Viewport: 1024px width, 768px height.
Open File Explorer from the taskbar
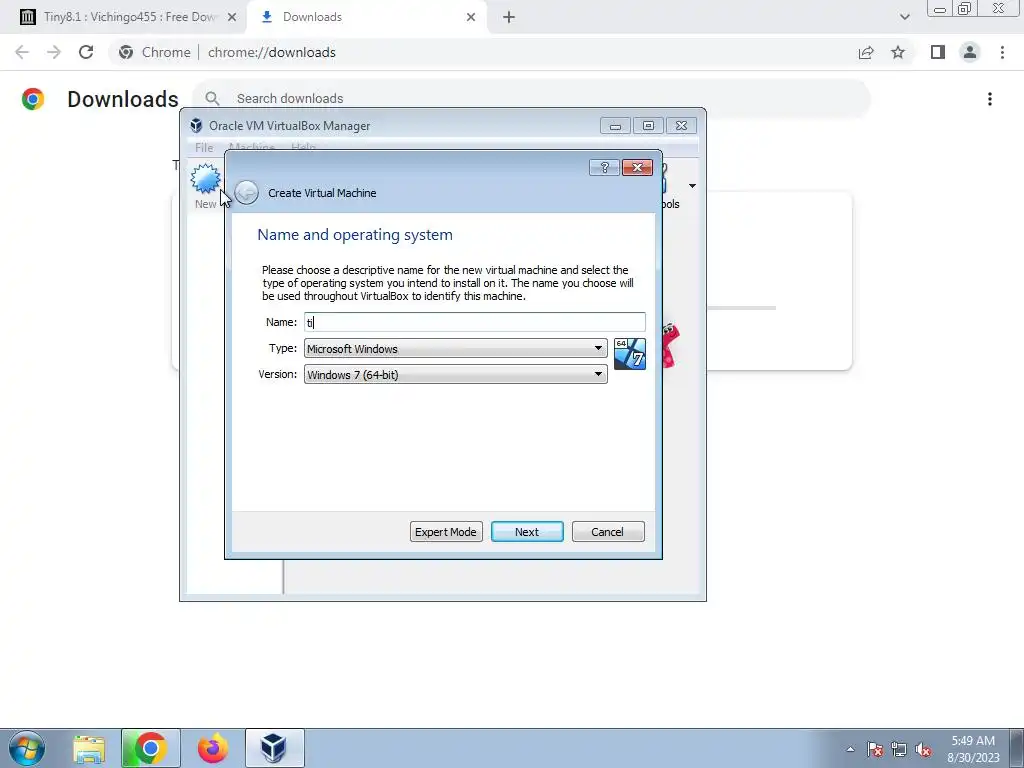(x=89, y=748)
